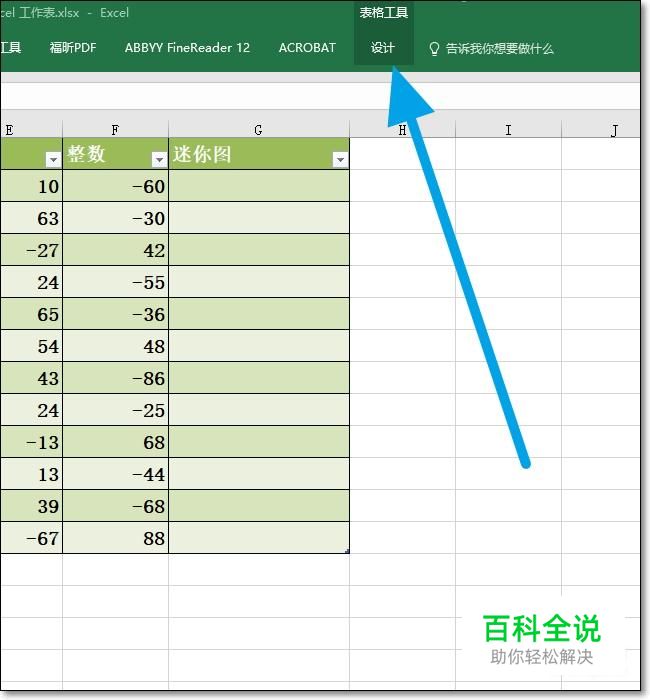Open the ABBYY FineReader 12 tab
Viewport: 650px width, 700px height.
tap(187, 48)
